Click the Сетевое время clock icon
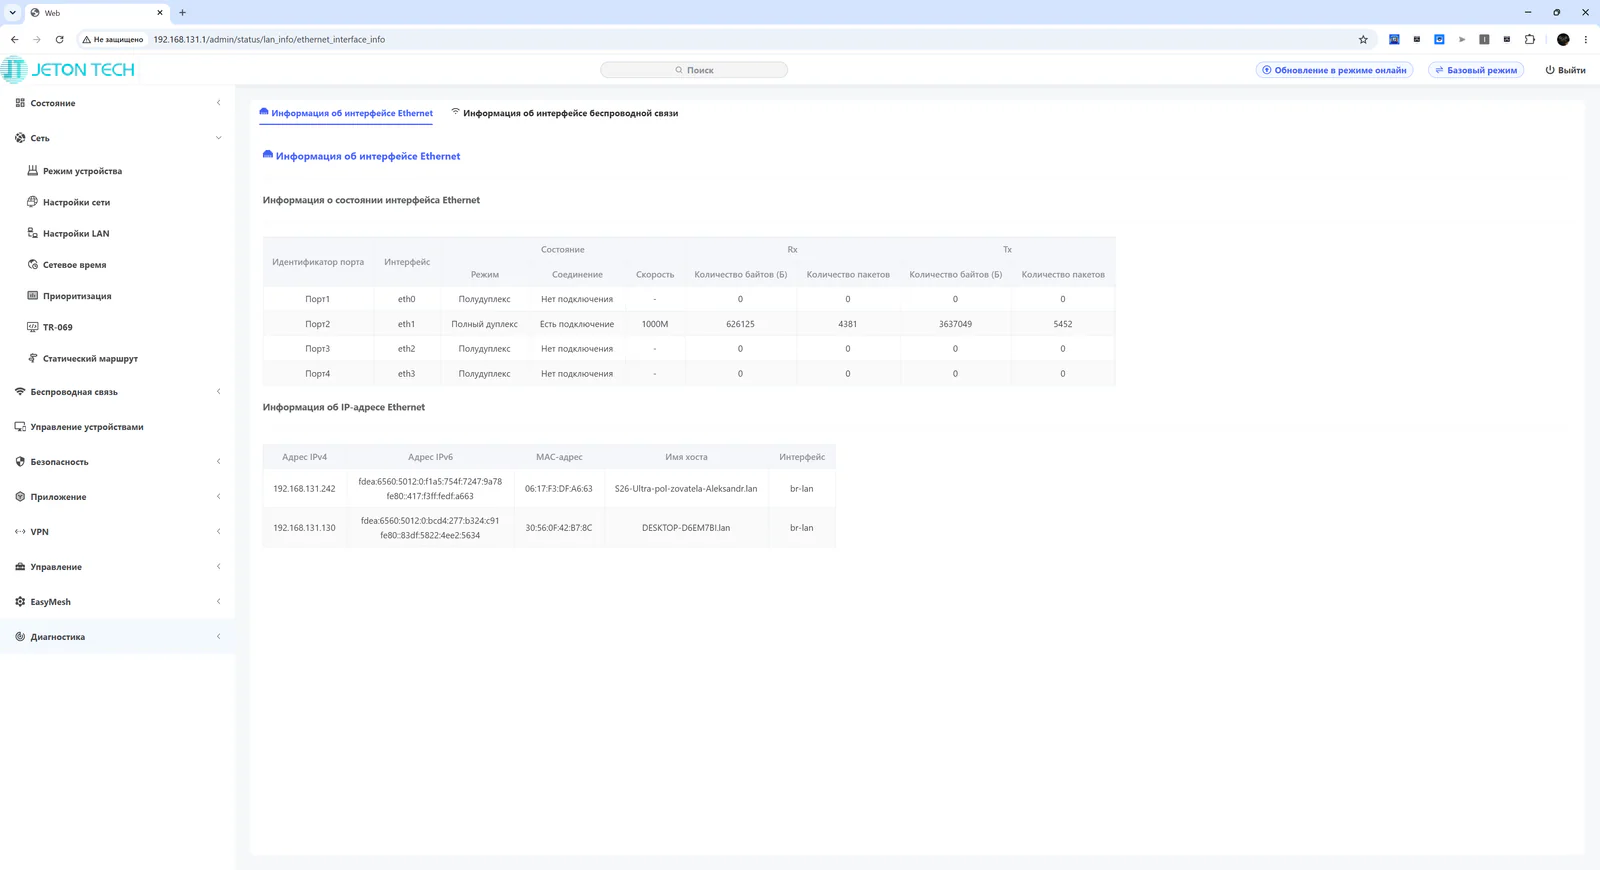1600x870 pixels. click(32, 264)
